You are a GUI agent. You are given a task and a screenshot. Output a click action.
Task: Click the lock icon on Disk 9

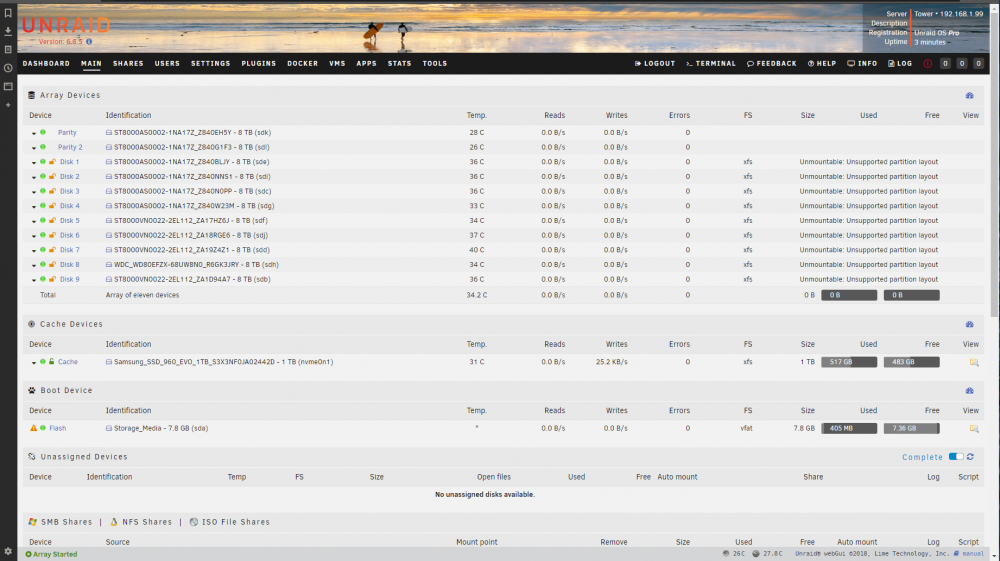pyautogui.click(x=52, y=279)
